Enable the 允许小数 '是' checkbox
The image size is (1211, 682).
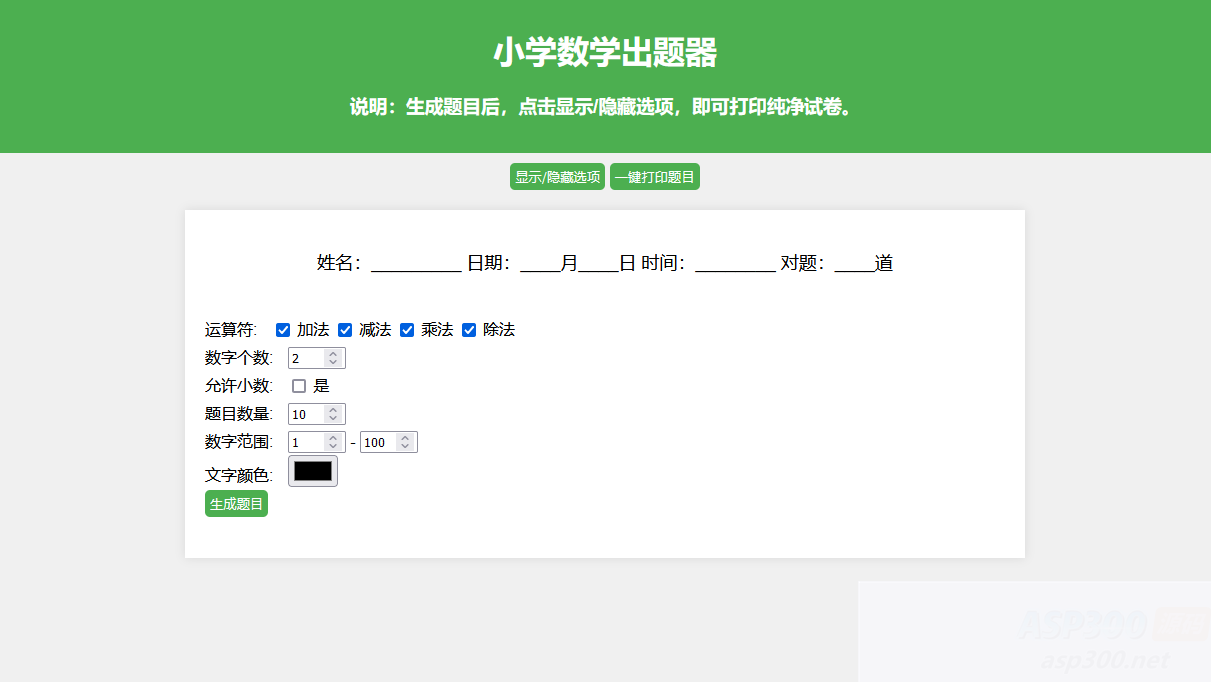(x=298, y=385)
